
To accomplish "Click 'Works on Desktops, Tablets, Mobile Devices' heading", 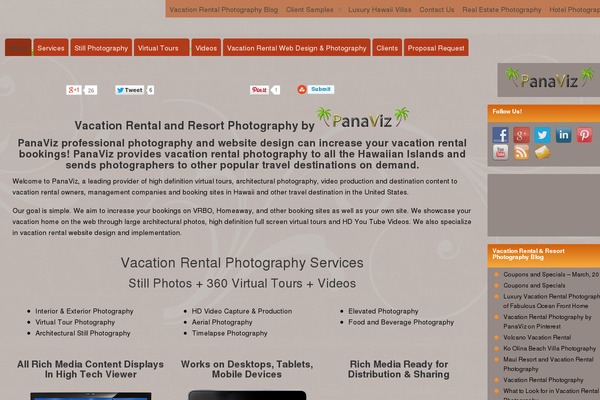I will (247, 369).
